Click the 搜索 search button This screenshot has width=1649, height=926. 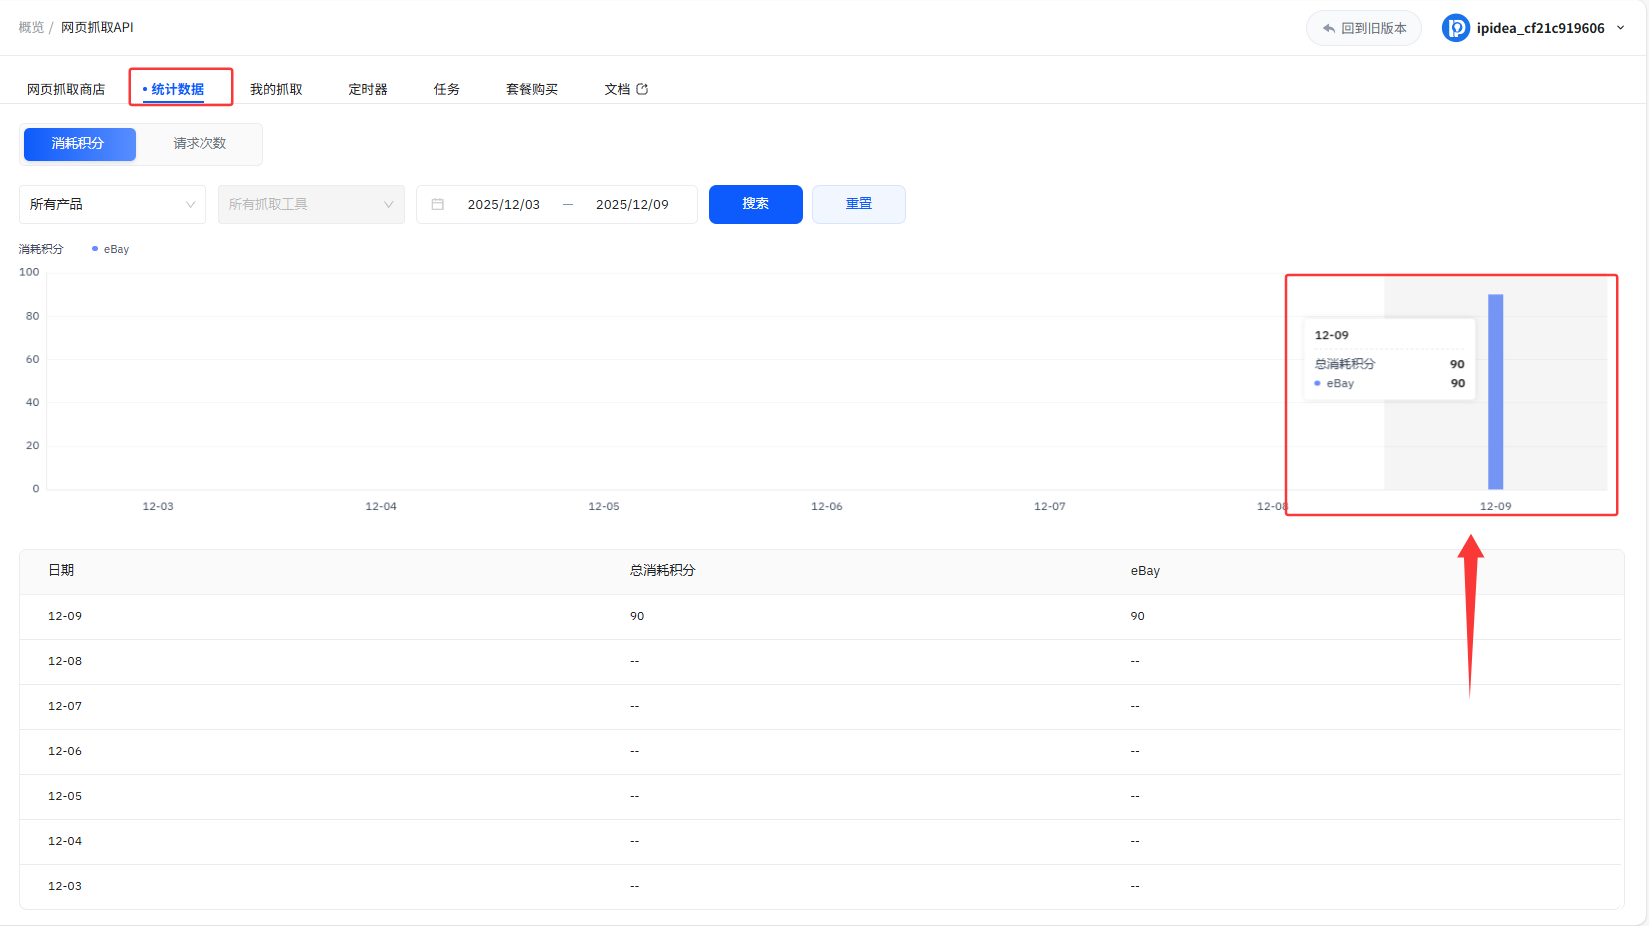pos(756,204)
